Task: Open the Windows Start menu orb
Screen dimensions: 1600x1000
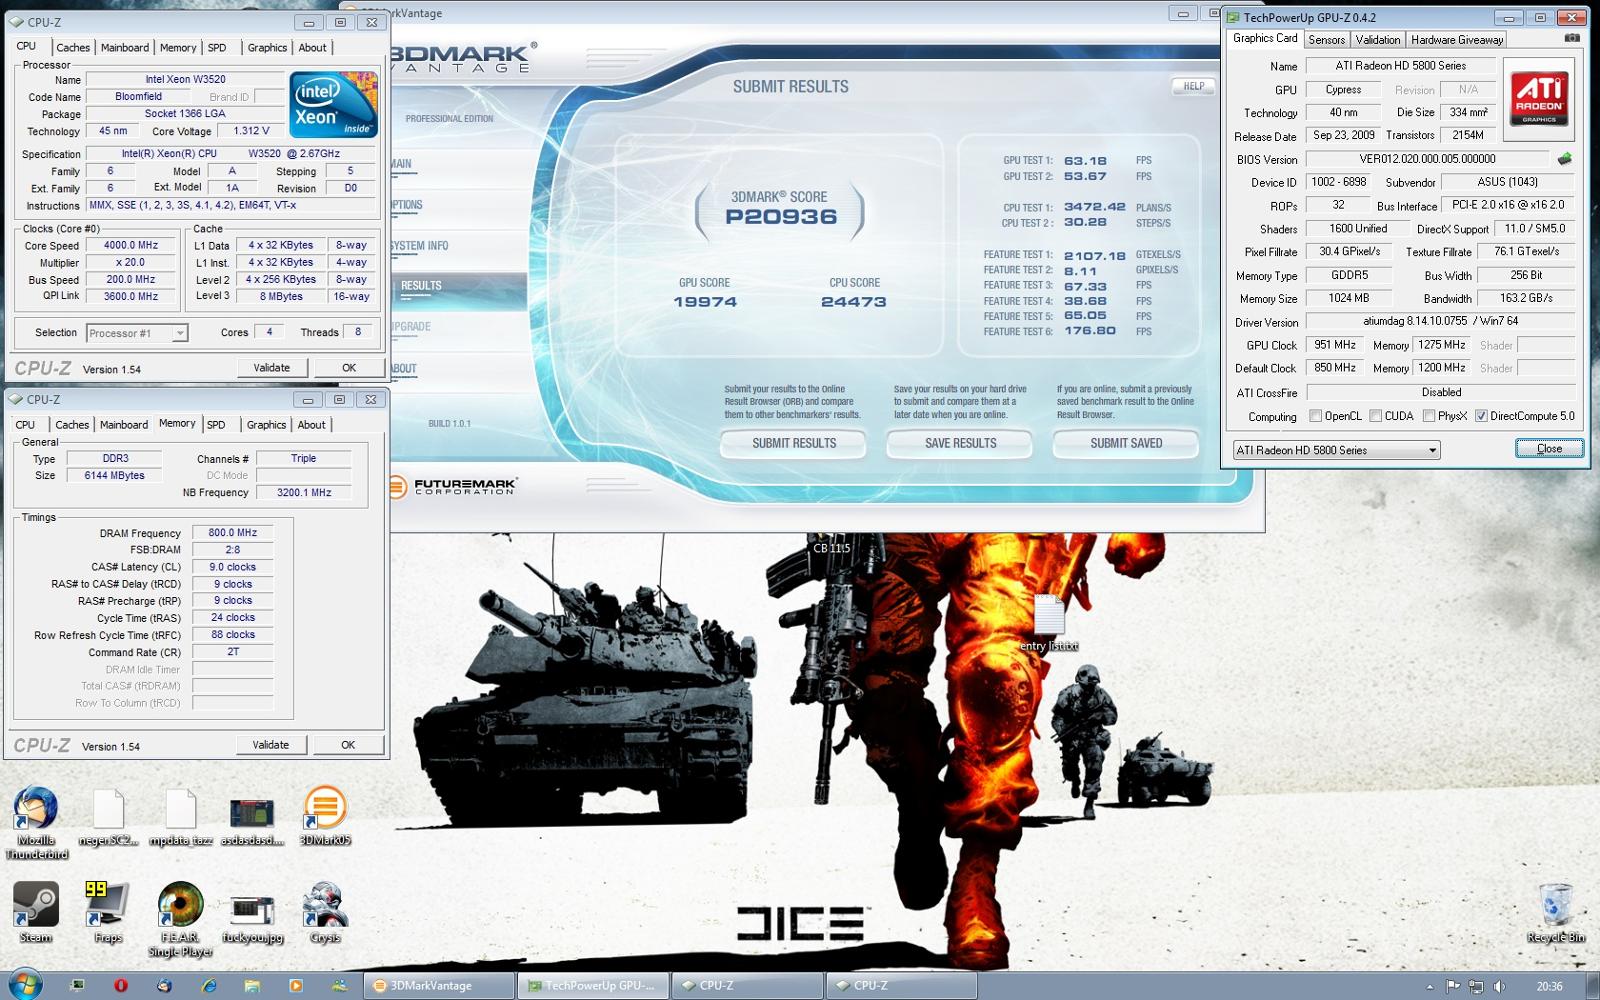Action: (25, 985)
